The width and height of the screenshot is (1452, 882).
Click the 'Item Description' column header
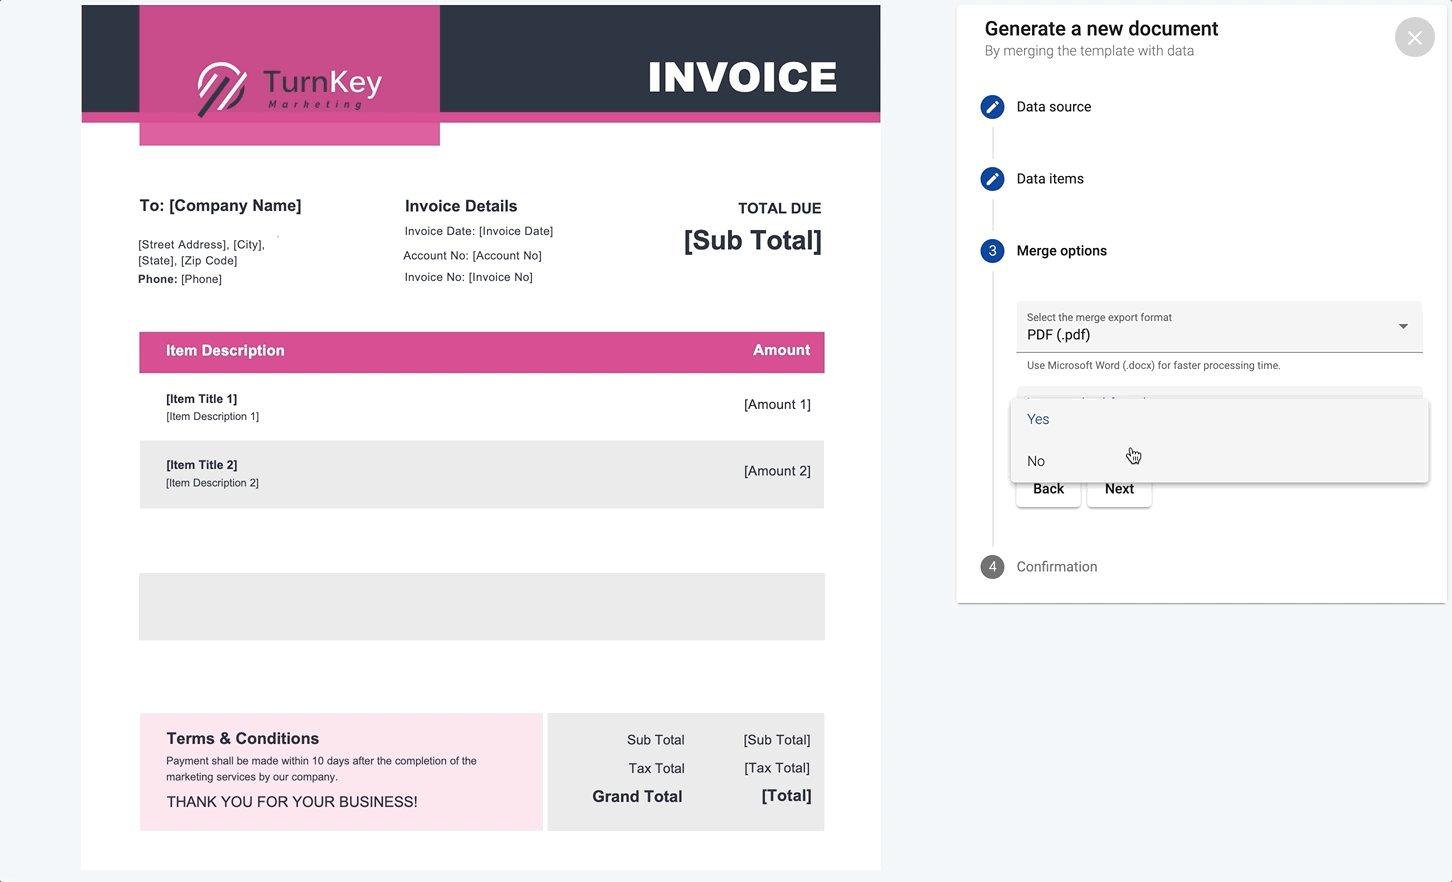click(225, 351)
